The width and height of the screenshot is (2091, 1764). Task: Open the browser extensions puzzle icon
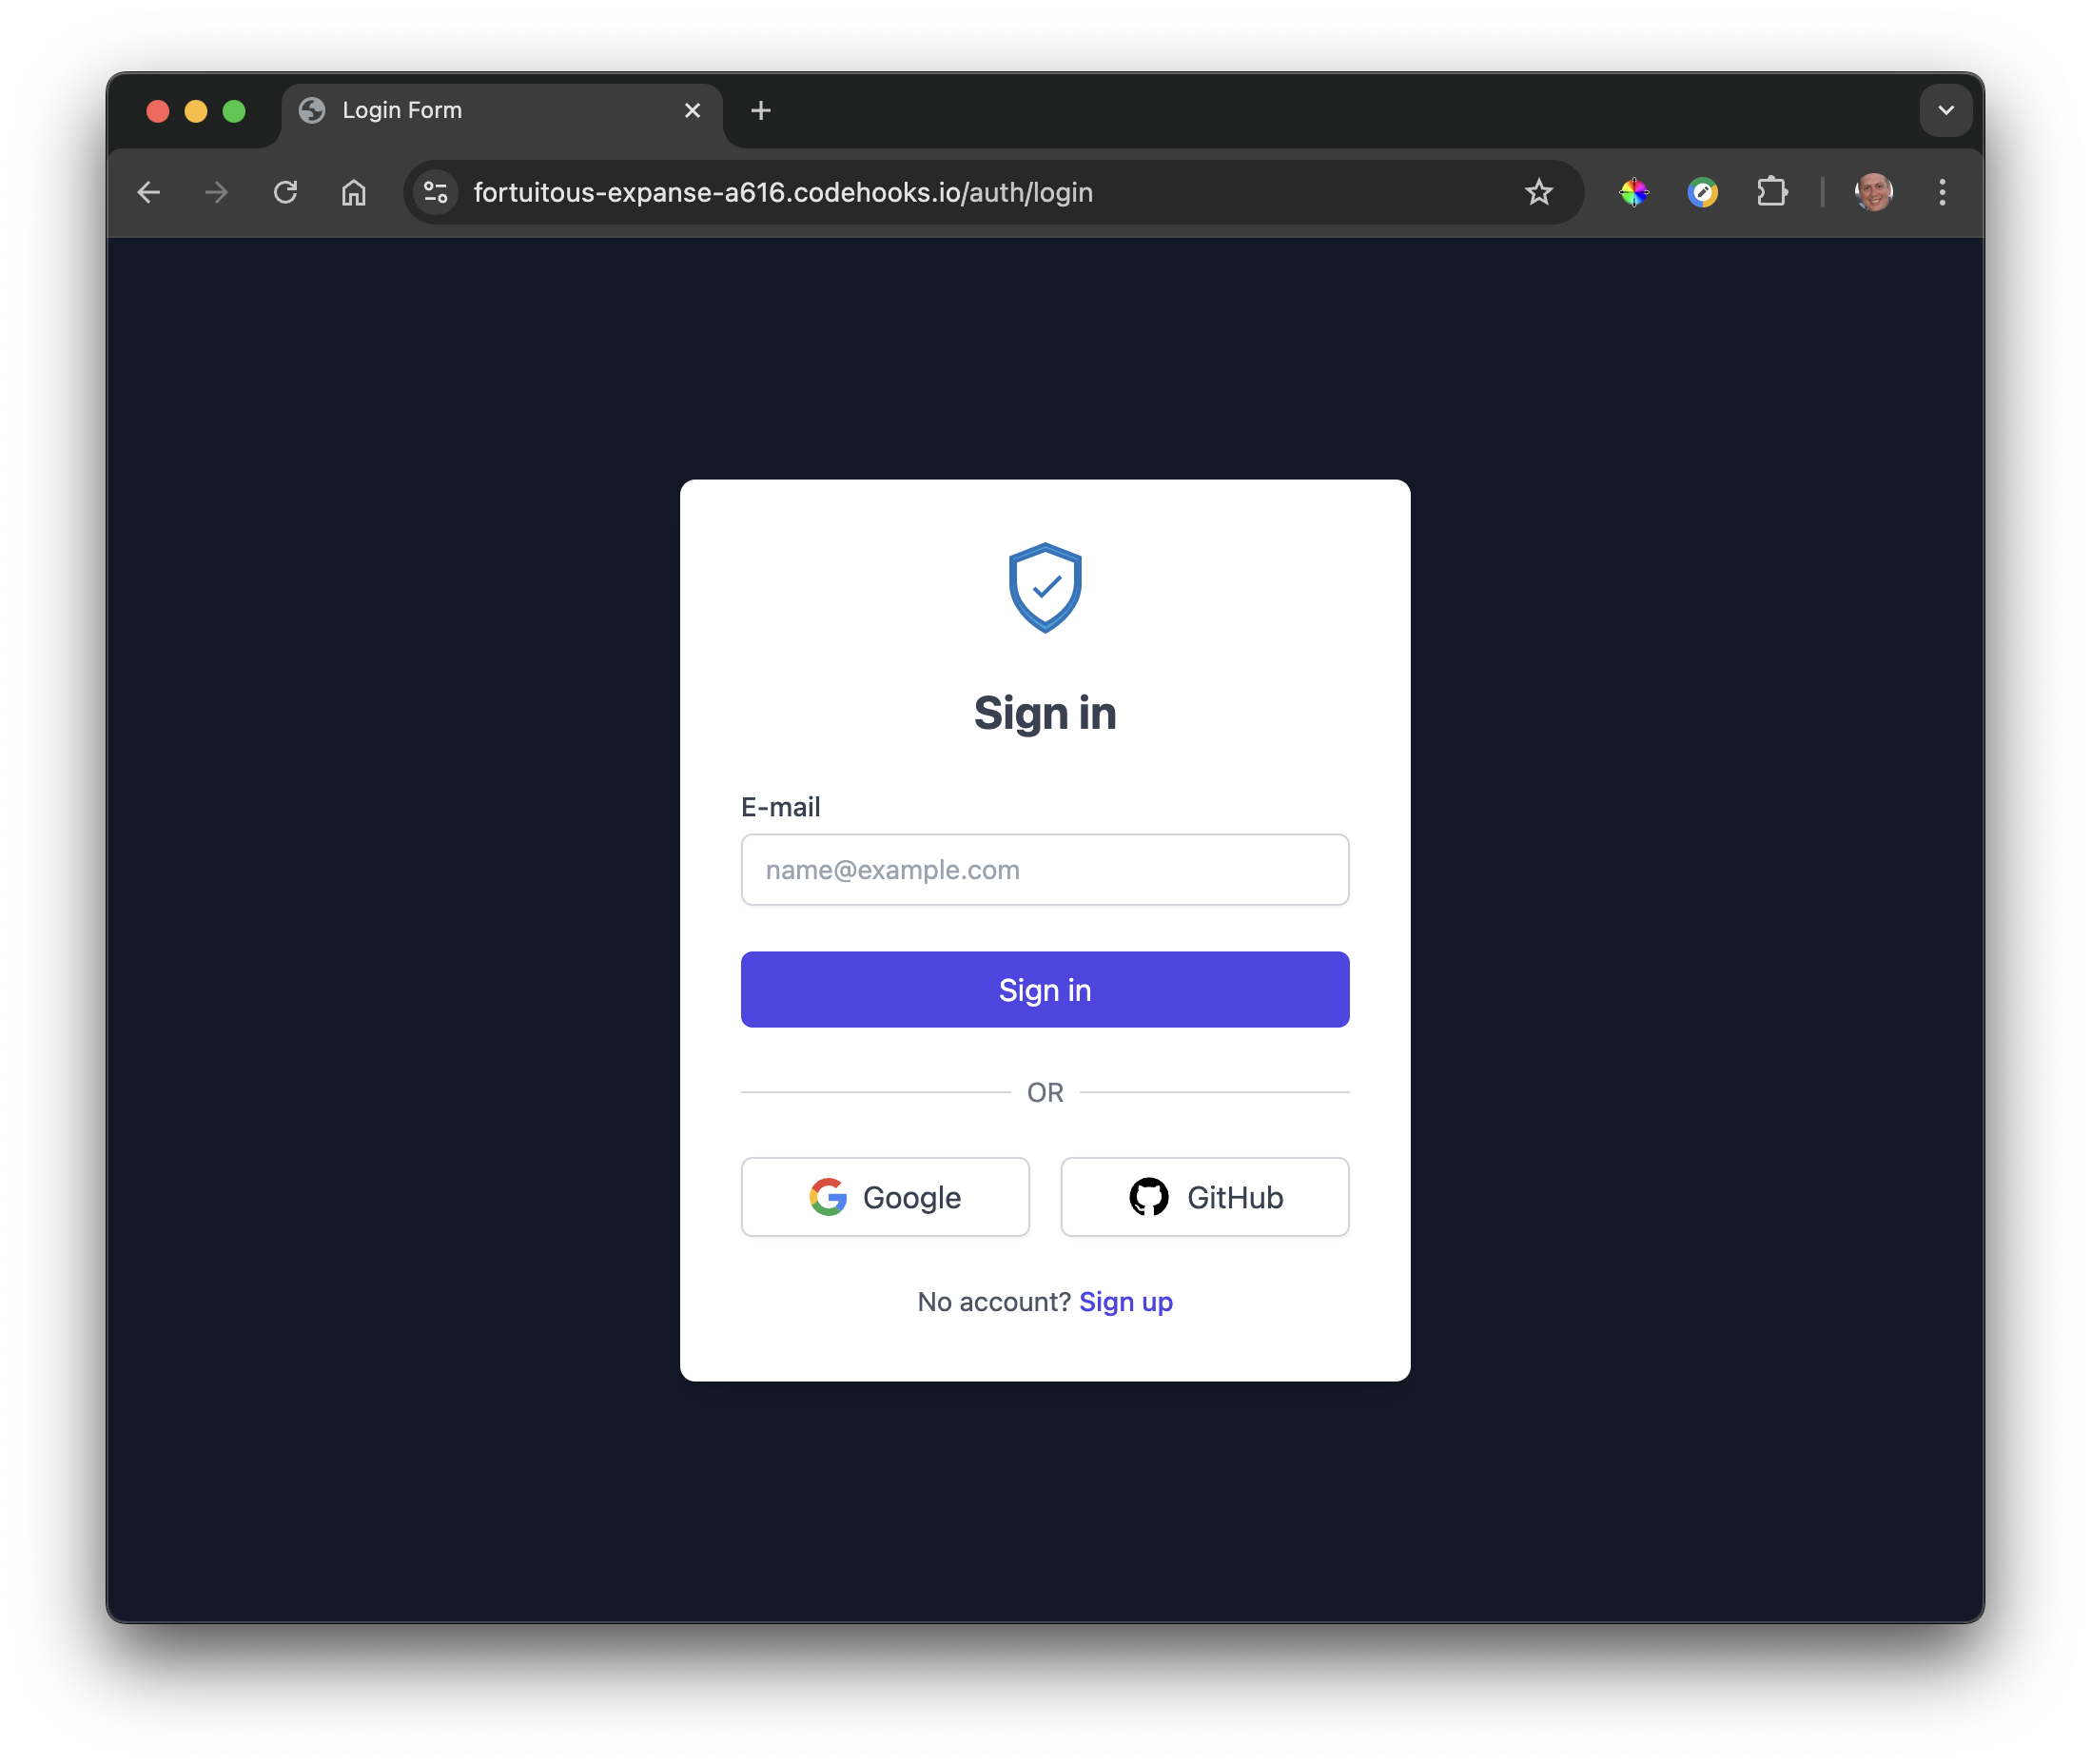(x=1770, y=192)
